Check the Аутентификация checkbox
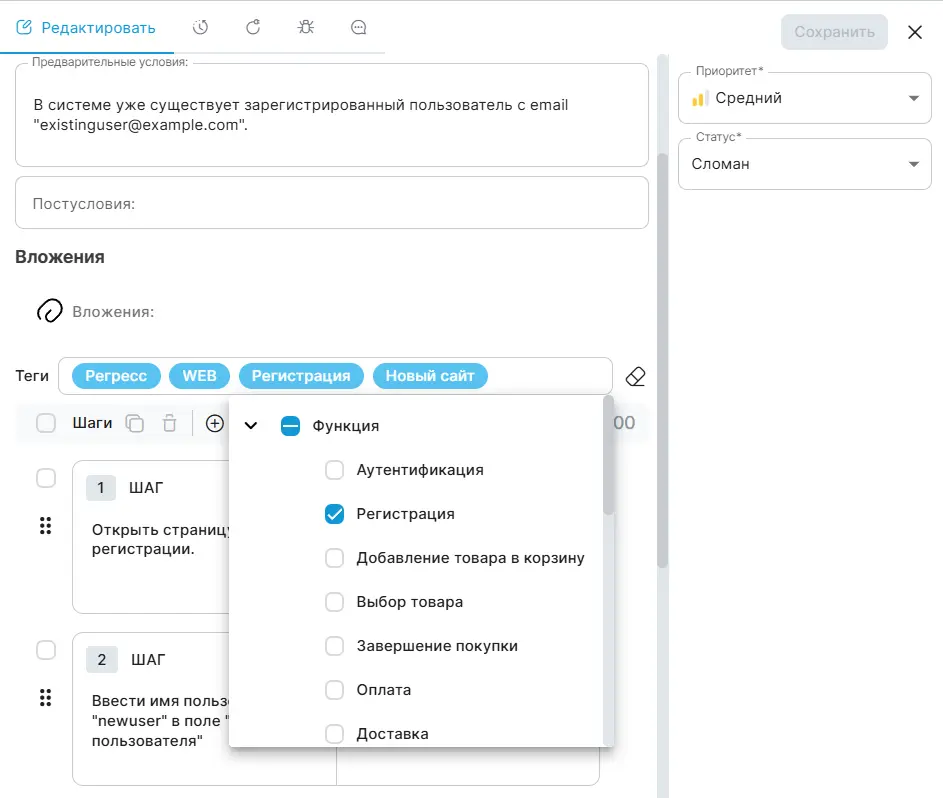 pos(335,470)
